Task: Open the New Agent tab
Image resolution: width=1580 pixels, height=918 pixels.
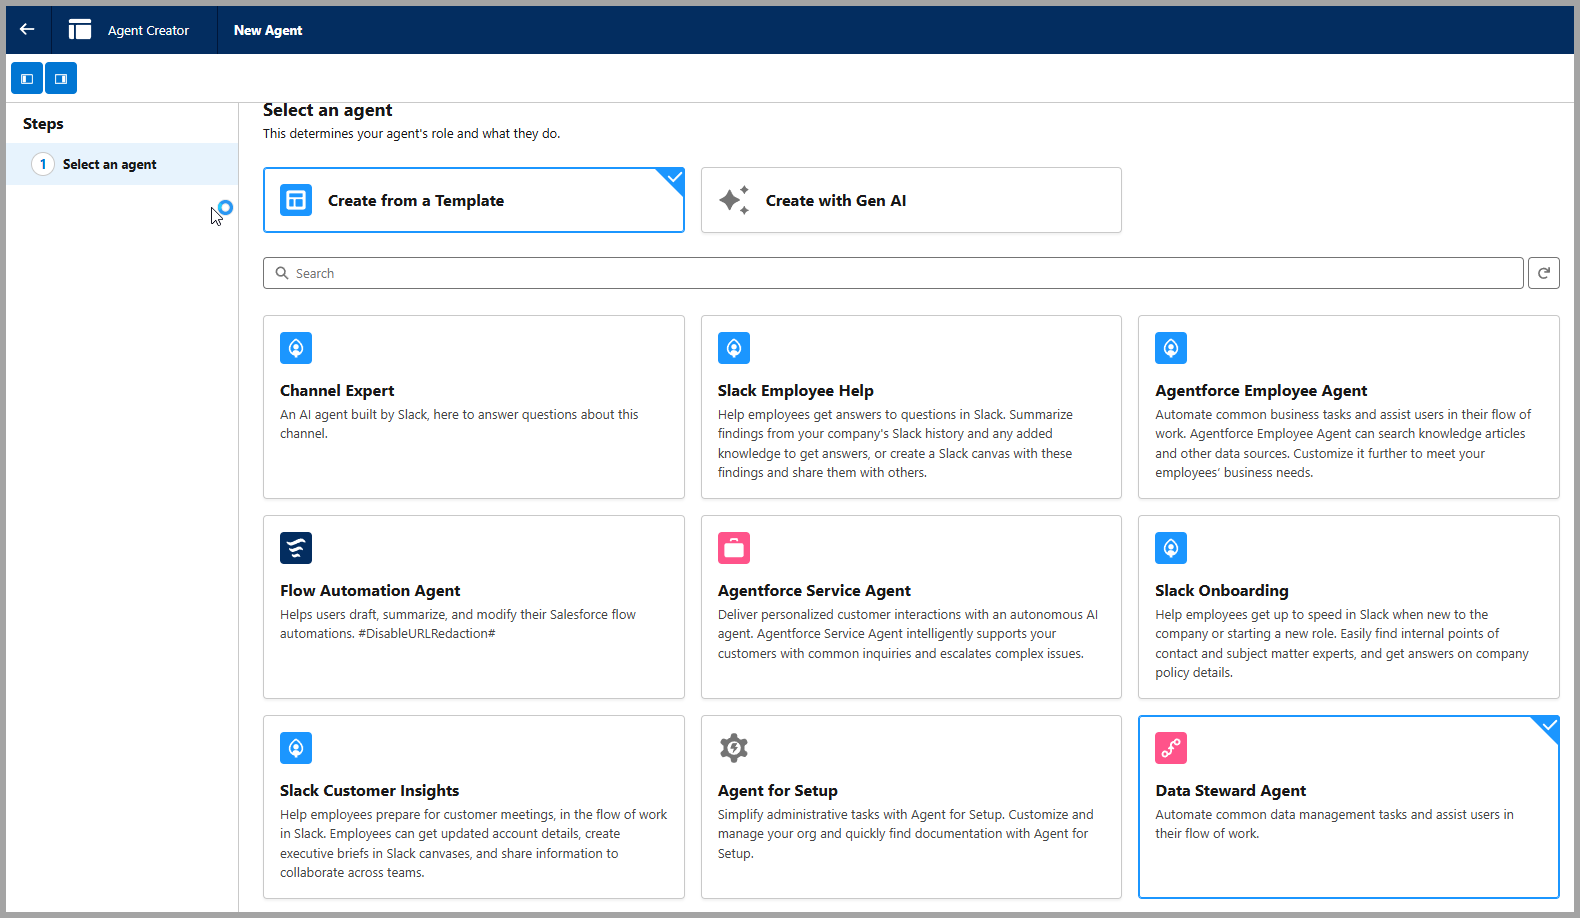Action: 268,30
